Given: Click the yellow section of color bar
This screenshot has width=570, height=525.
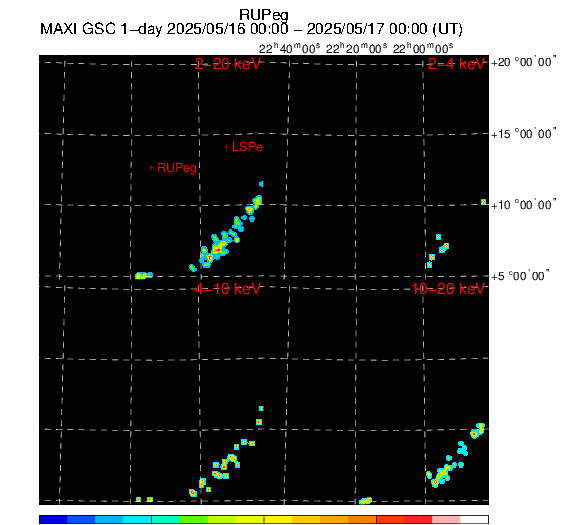Looking at the screenshot, I should click(x=278, y=519).
